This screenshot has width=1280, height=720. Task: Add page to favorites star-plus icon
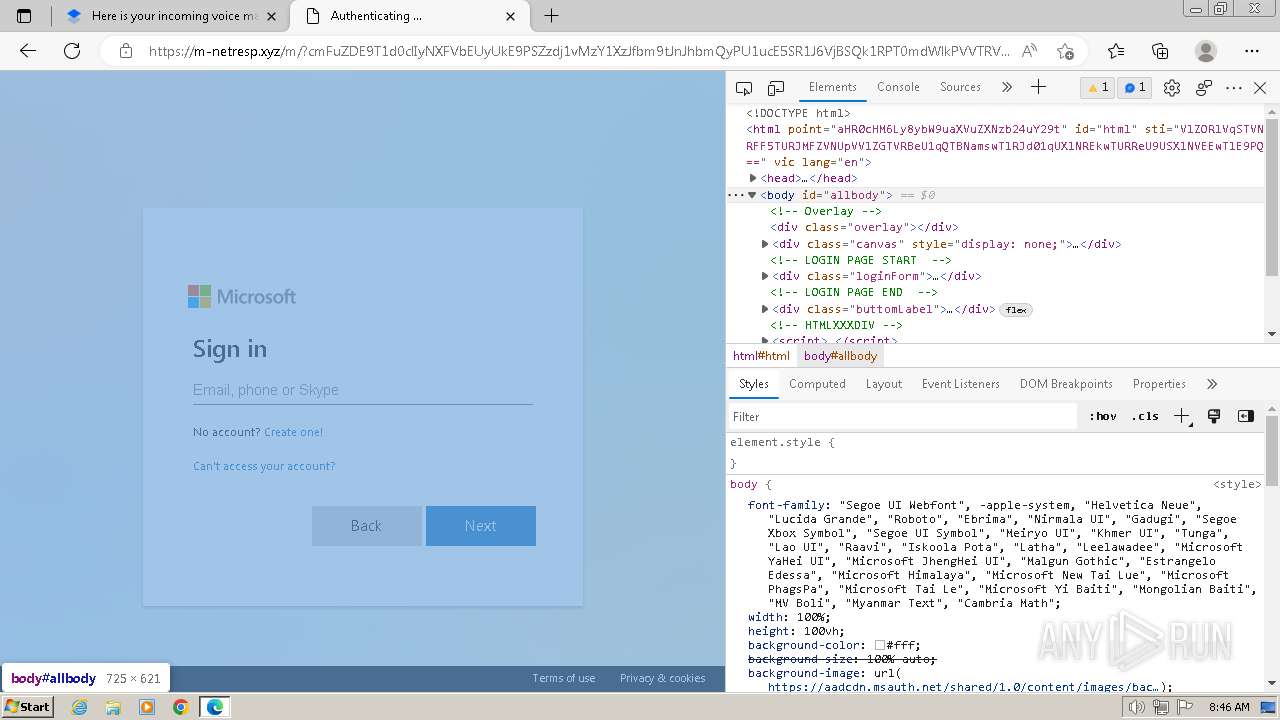[x=1065, y=51]
